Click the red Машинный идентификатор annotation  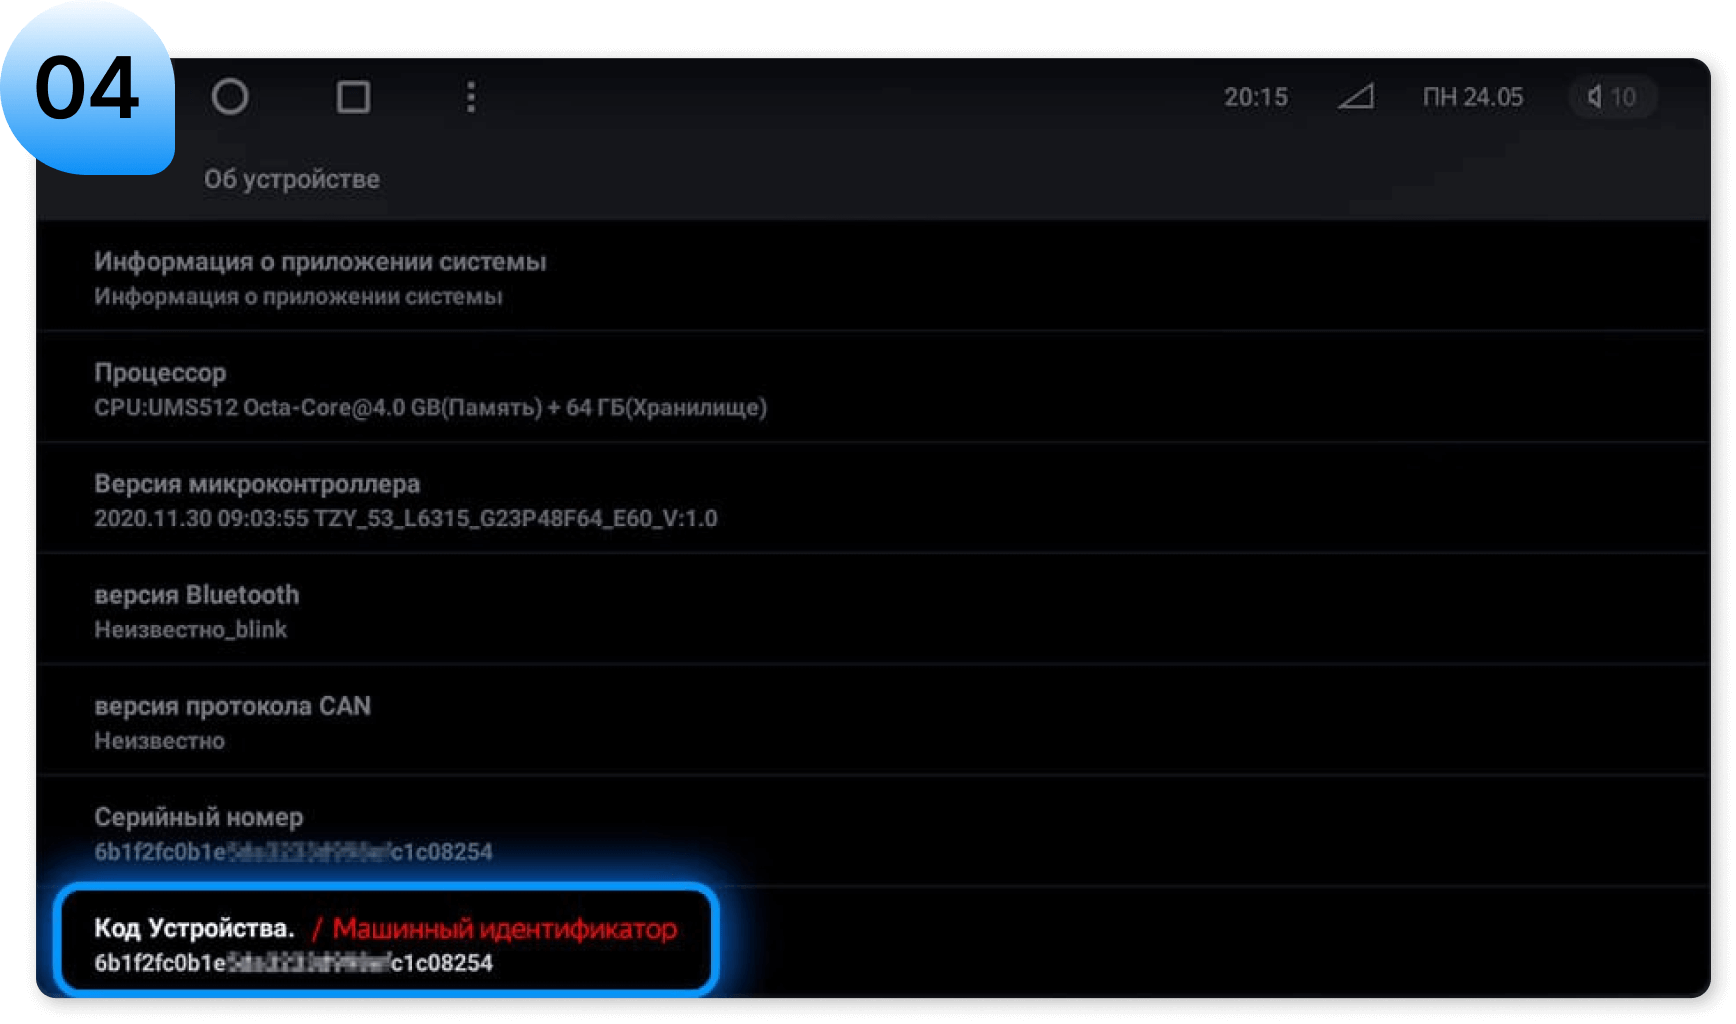504,928
